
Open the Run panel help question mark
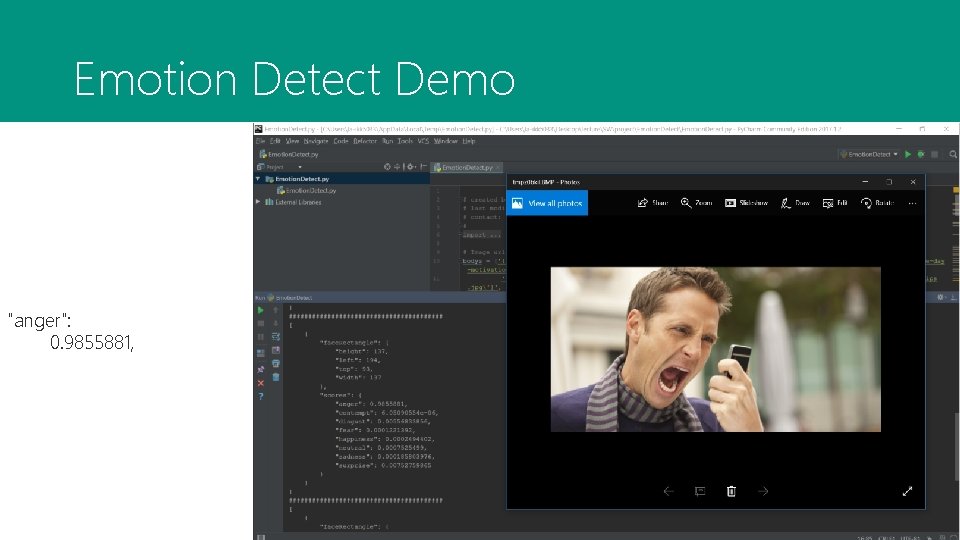(x=261, y=396)
